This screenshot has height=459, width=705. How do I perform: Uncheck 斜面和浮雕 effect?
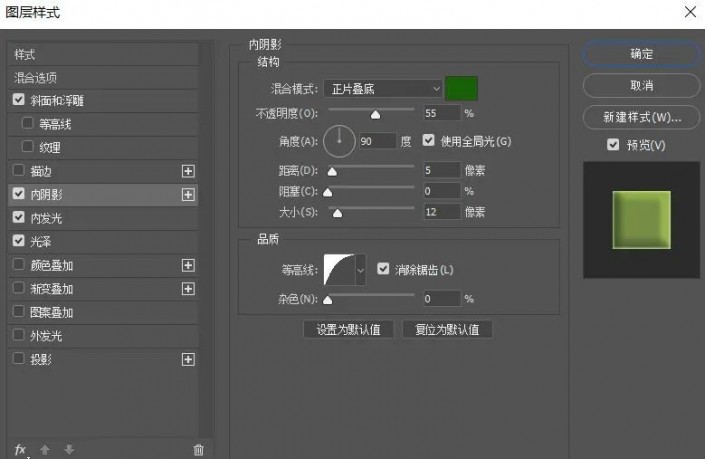[18, 99]
